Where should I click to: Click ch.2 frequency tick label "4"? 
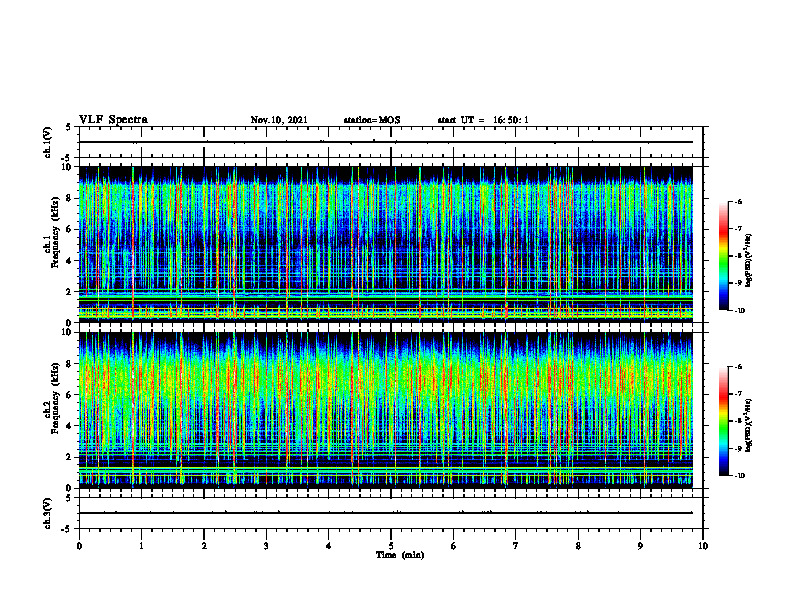pyautogui.click(x=71, y=426)
